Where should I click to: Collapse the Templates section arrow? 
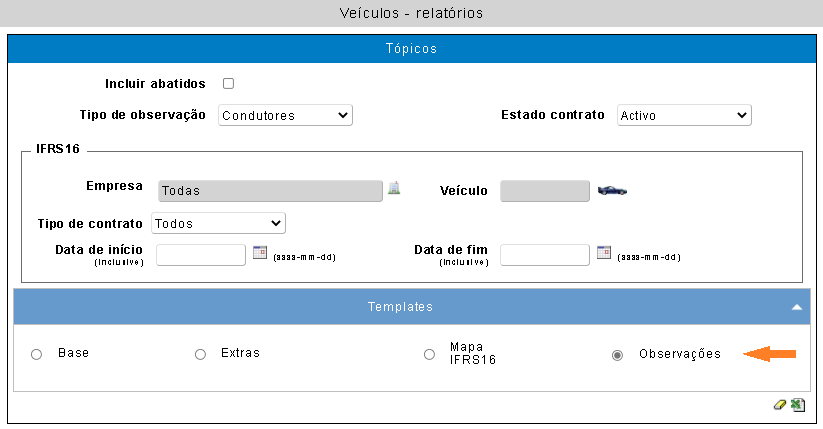click(x=797, y=307)
